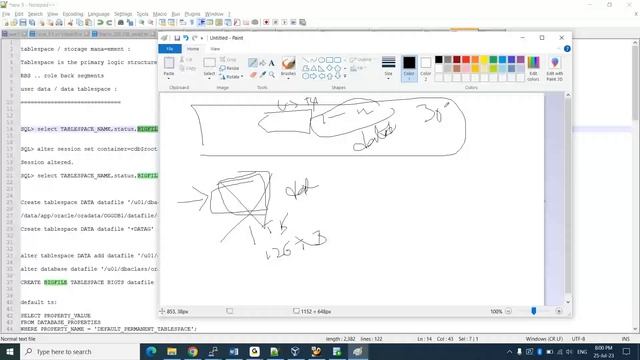Image resolution: width=640 pixels, height=360 pixels.
Task: Select the Rectangle shape in Paint's Shapes gallery
Action: pos(329,60)
